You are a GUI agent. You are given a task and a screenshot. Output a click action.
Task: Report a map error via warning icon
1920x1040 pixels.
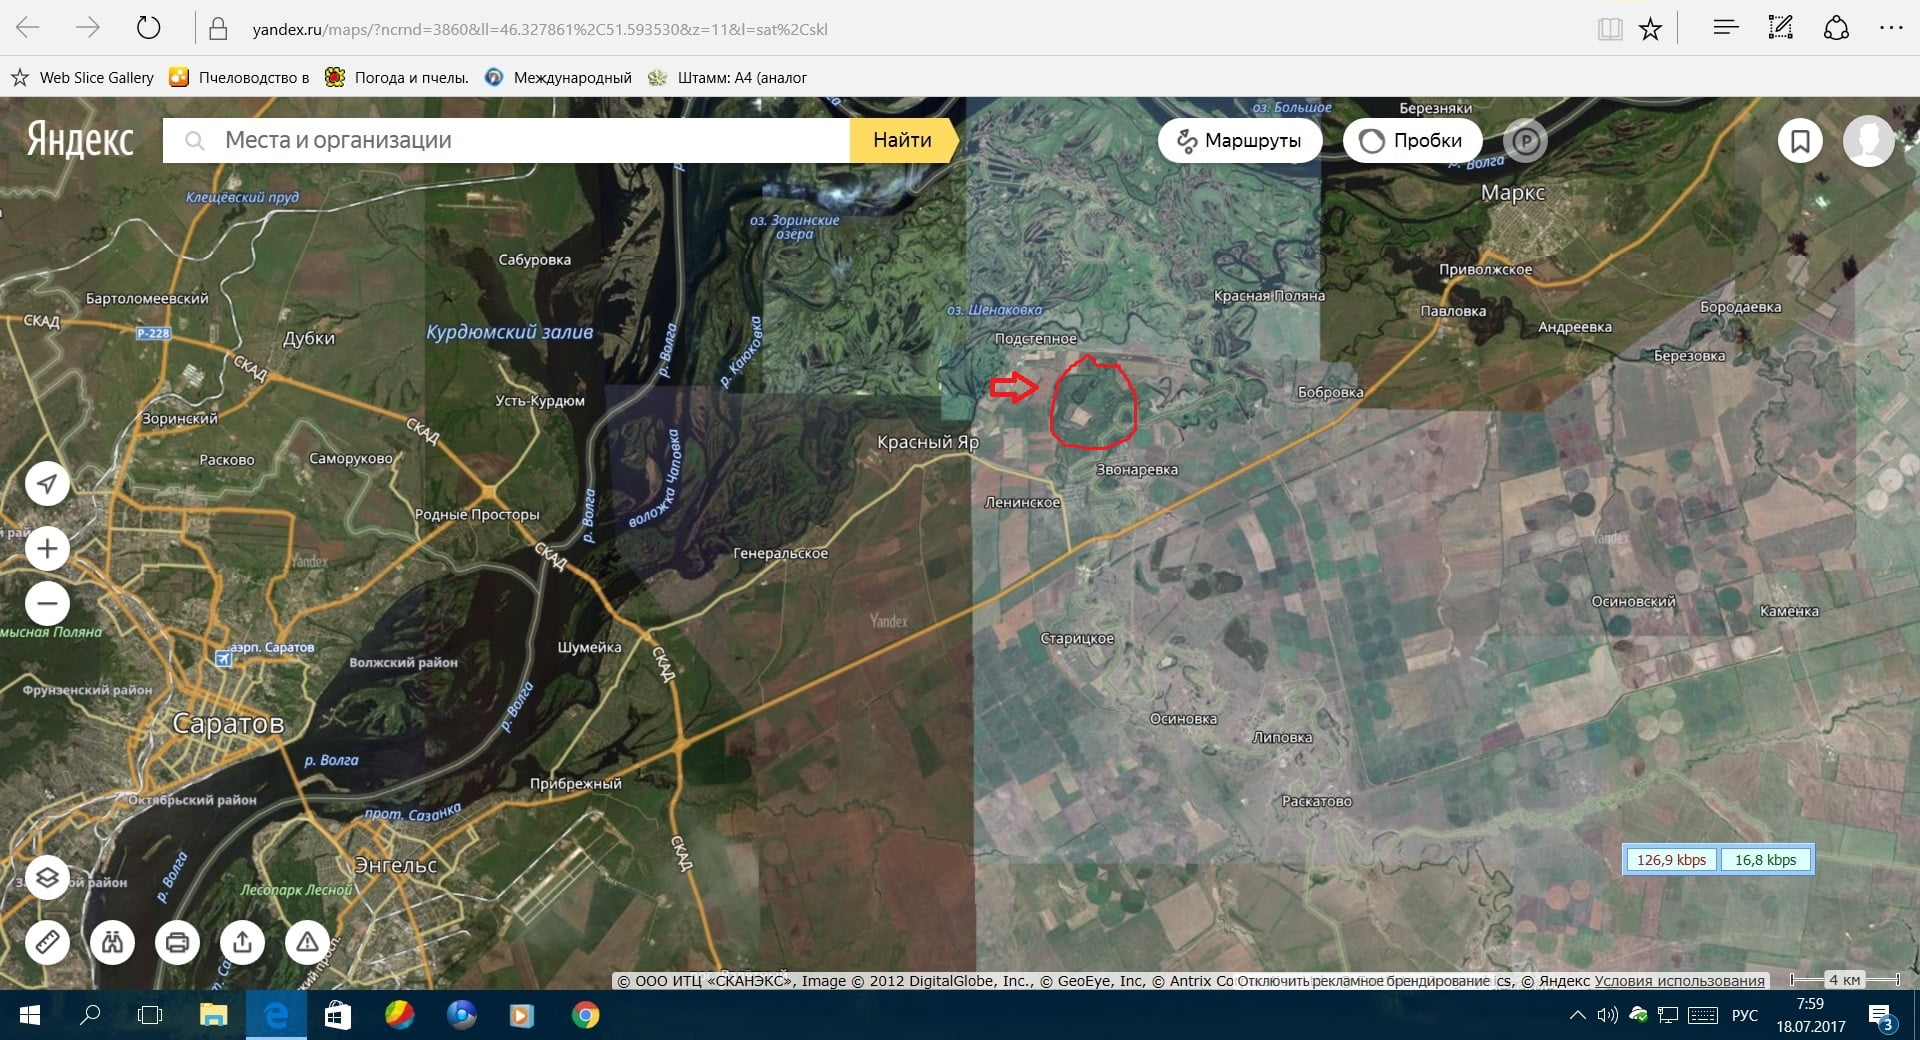pyautogui.click(x=307, y=942)
